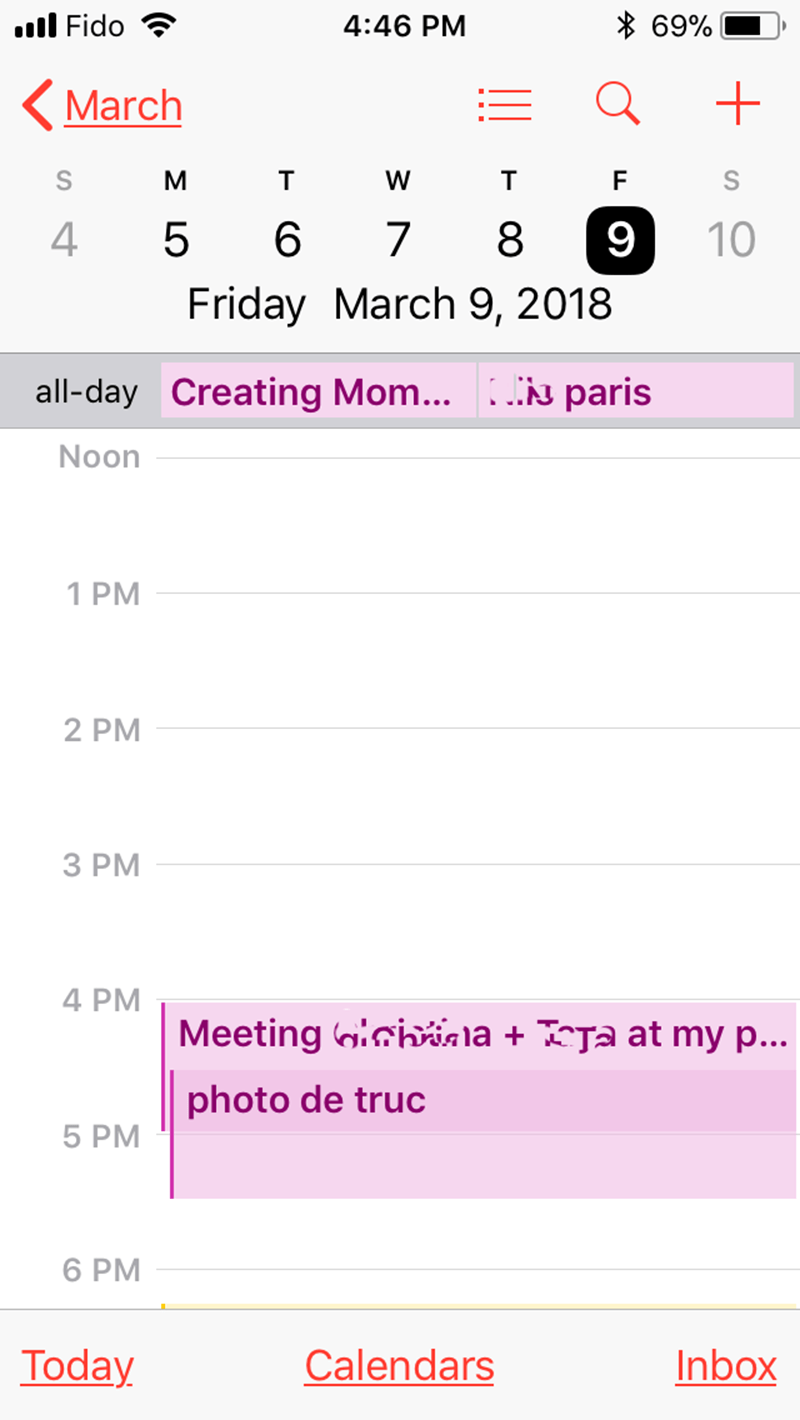This screenshot has height=1420, width=800.
Task: Tap the Wi-Fi status icon
Action: [x=157, y=26]
